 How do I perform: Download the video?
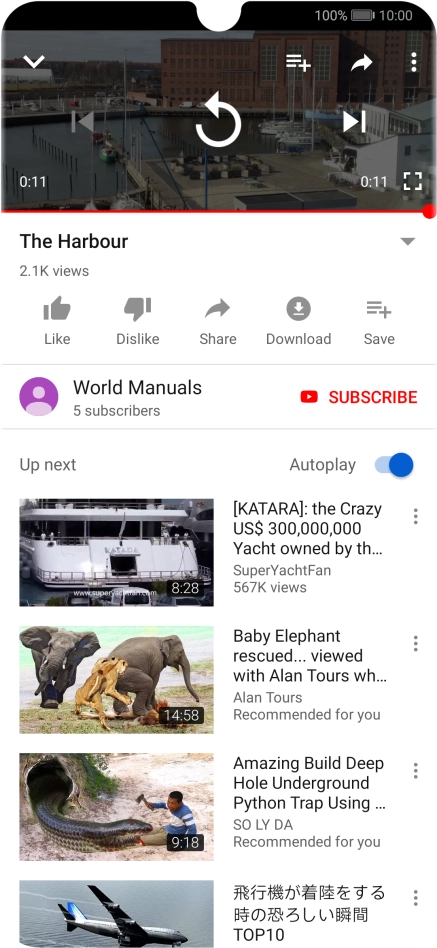(299, 320)
